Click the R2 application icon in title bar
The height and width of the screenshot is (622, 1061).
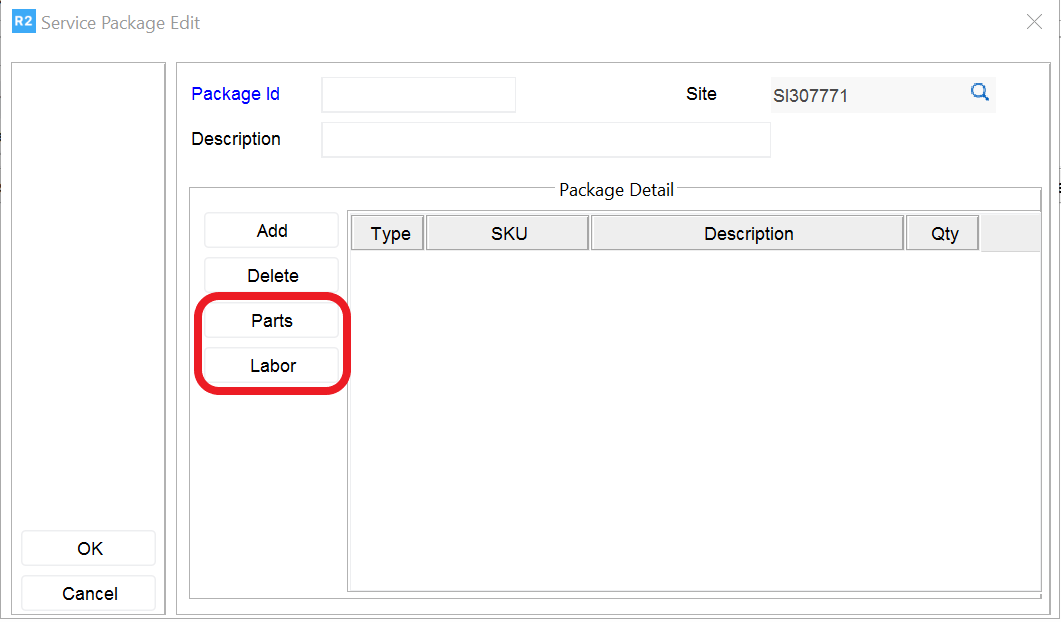pyautogui.click(x=23, y=21)
